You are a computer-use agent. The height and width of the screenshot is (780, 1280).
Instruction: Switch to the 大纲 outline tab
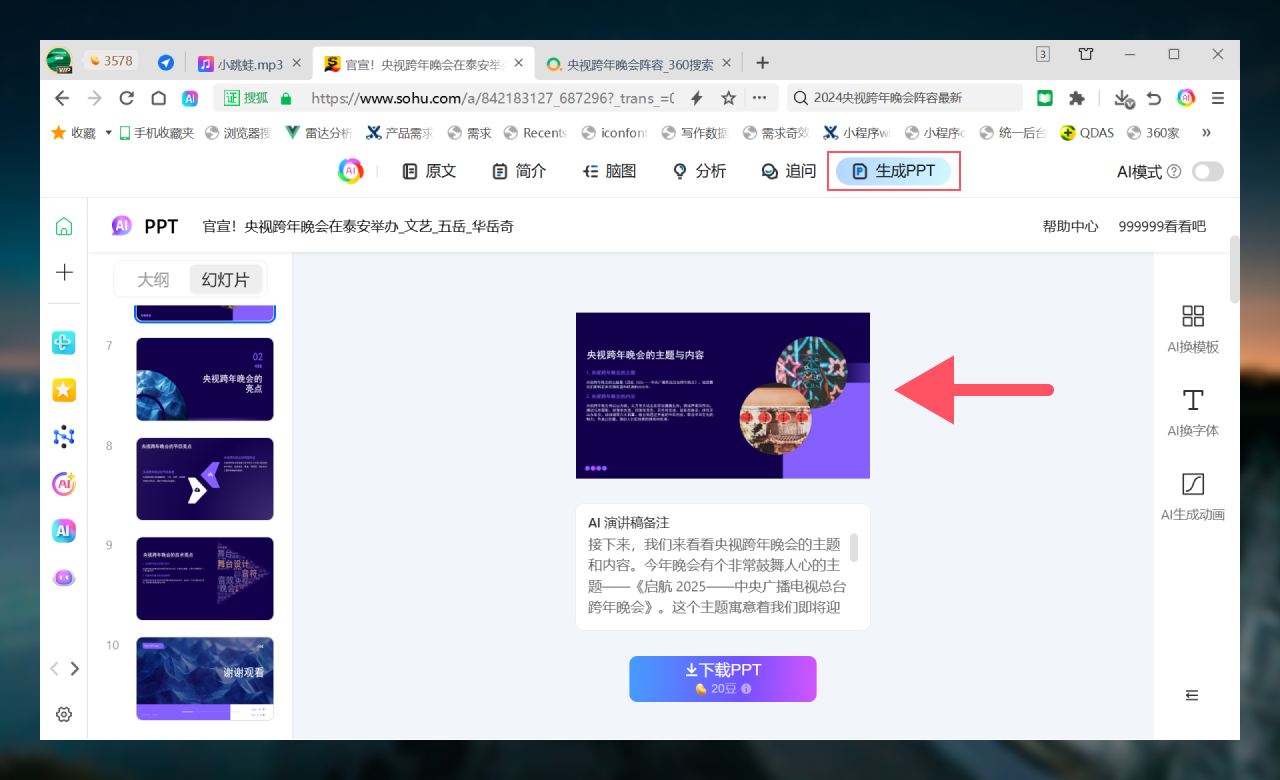click(153, 280)
